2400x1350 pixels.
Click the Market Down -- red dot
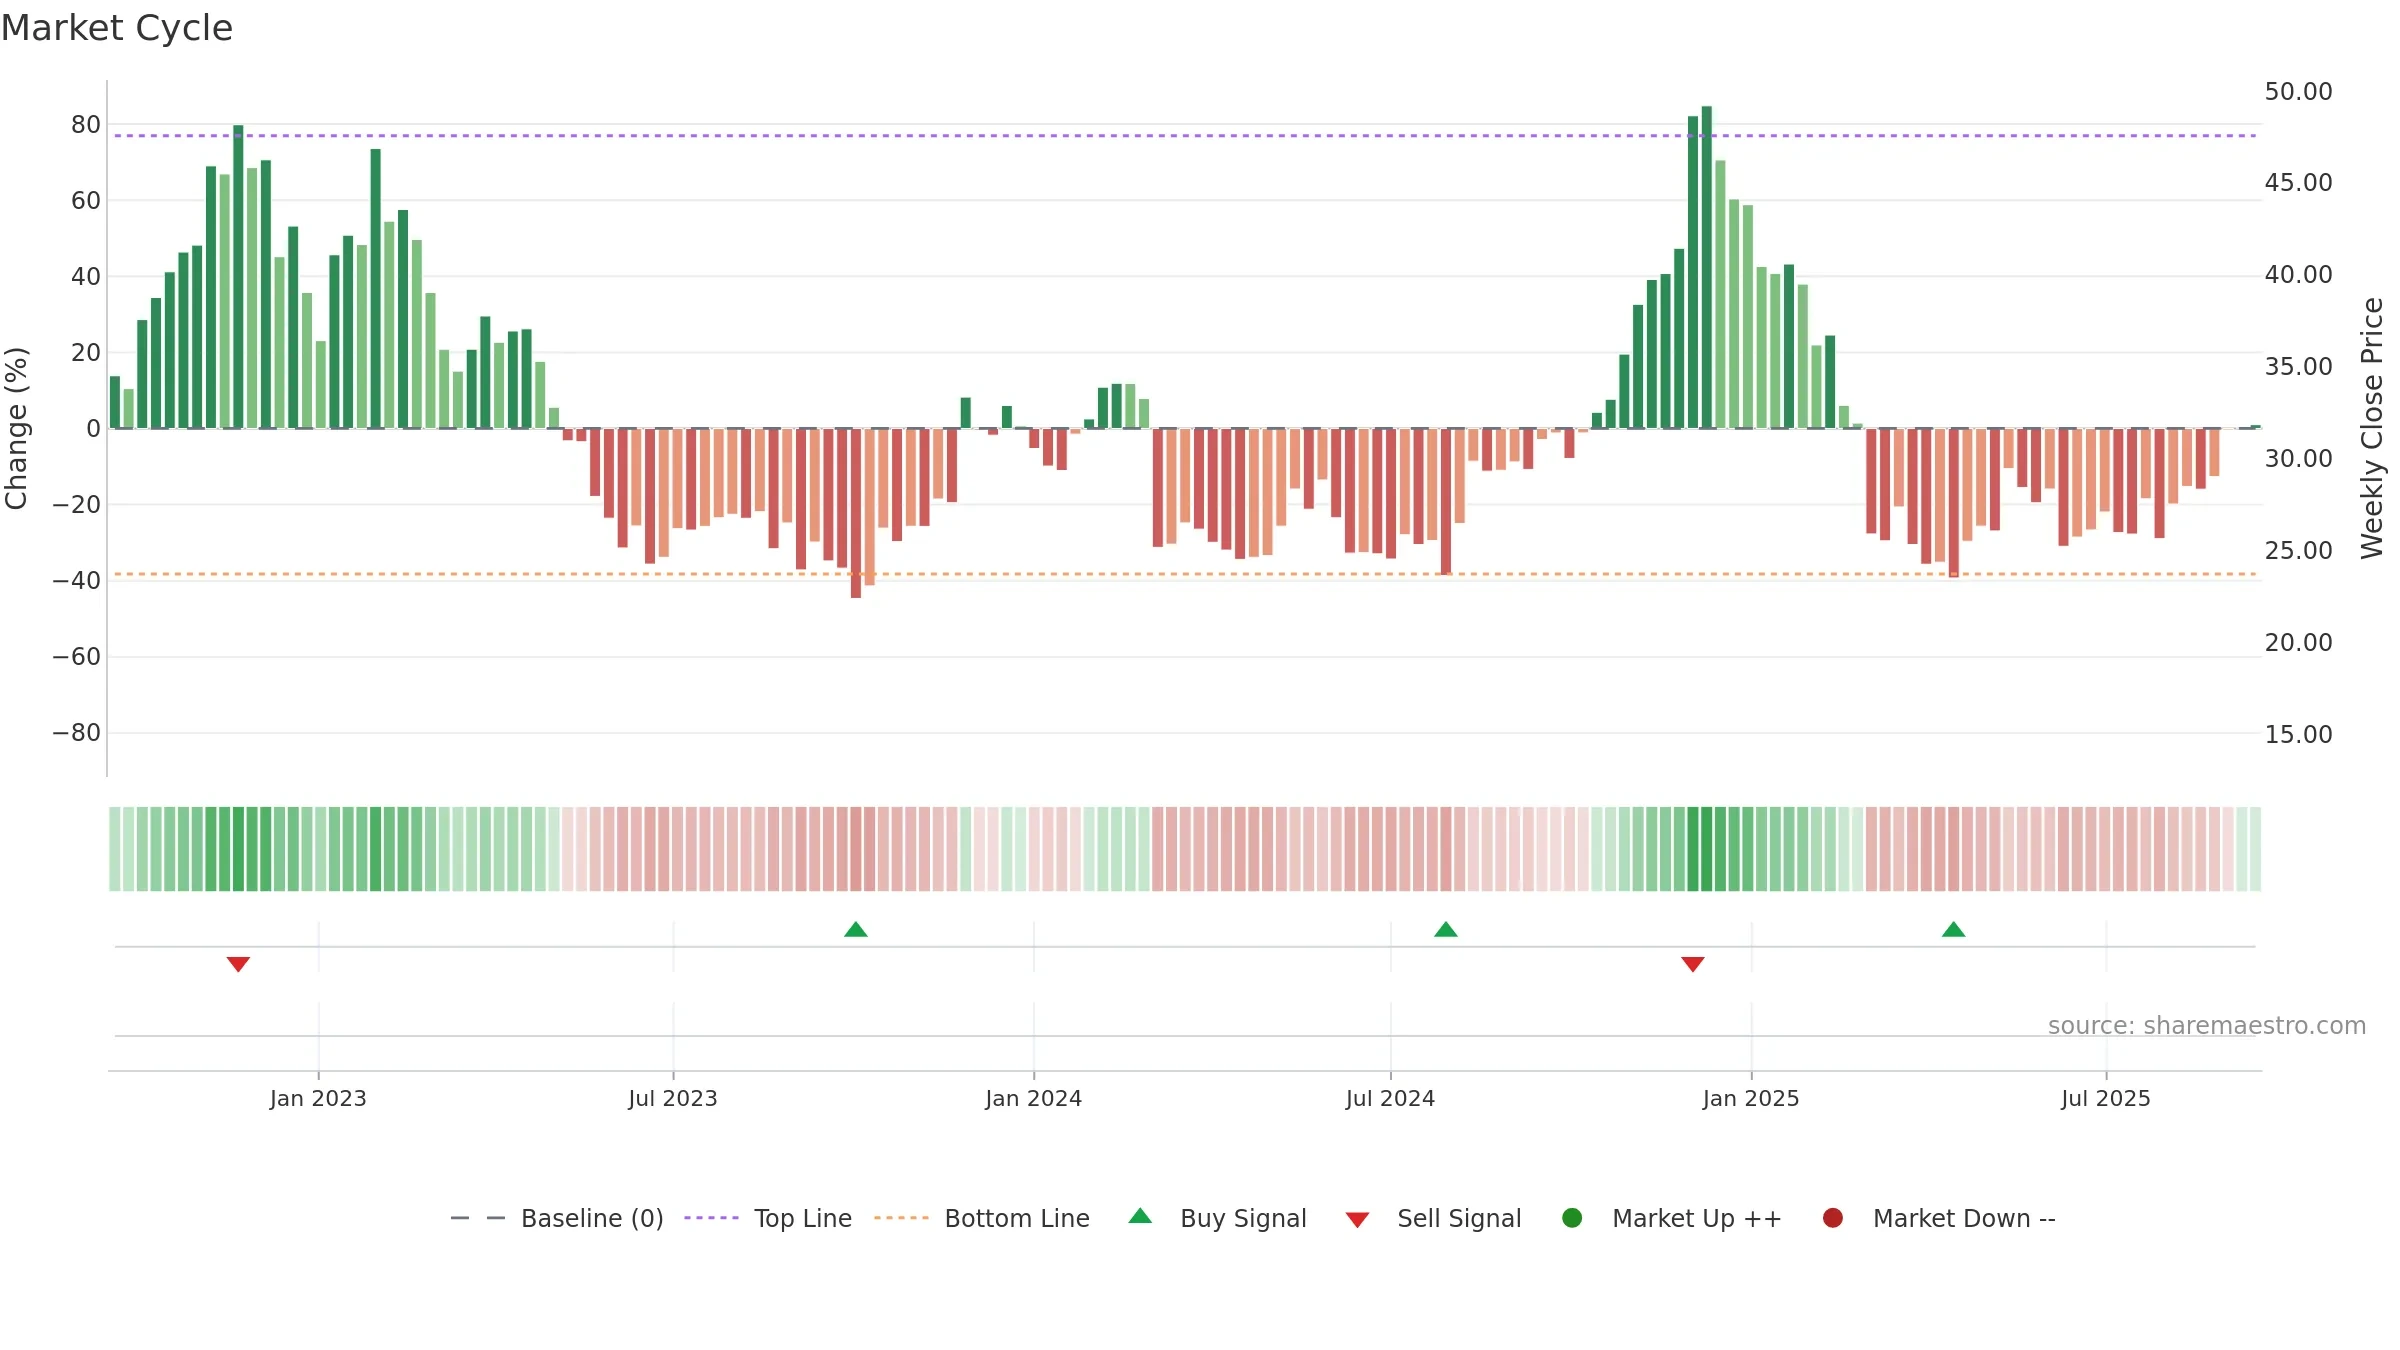(1833, 1218)
